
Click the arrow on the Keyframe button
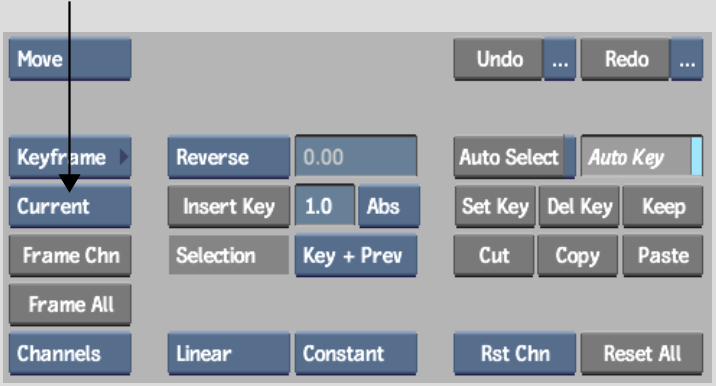pyautogui.click(x=123, y=157)
